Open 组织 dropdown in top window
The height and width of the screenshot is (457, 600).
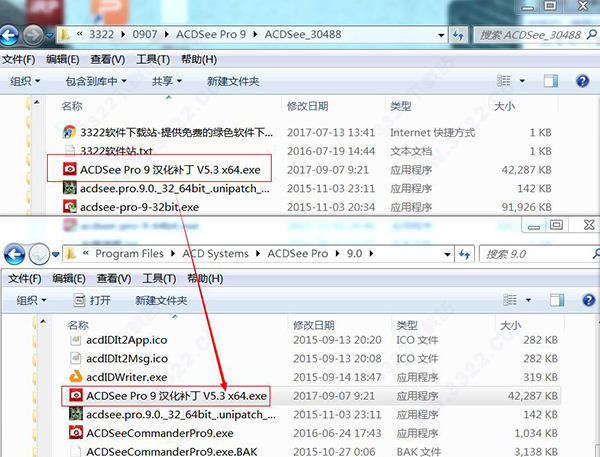coord(25,81)
